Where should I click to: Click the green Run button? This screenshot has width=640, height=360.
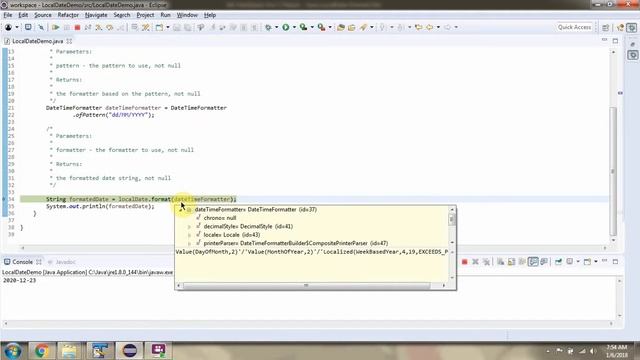click(286, 27)
